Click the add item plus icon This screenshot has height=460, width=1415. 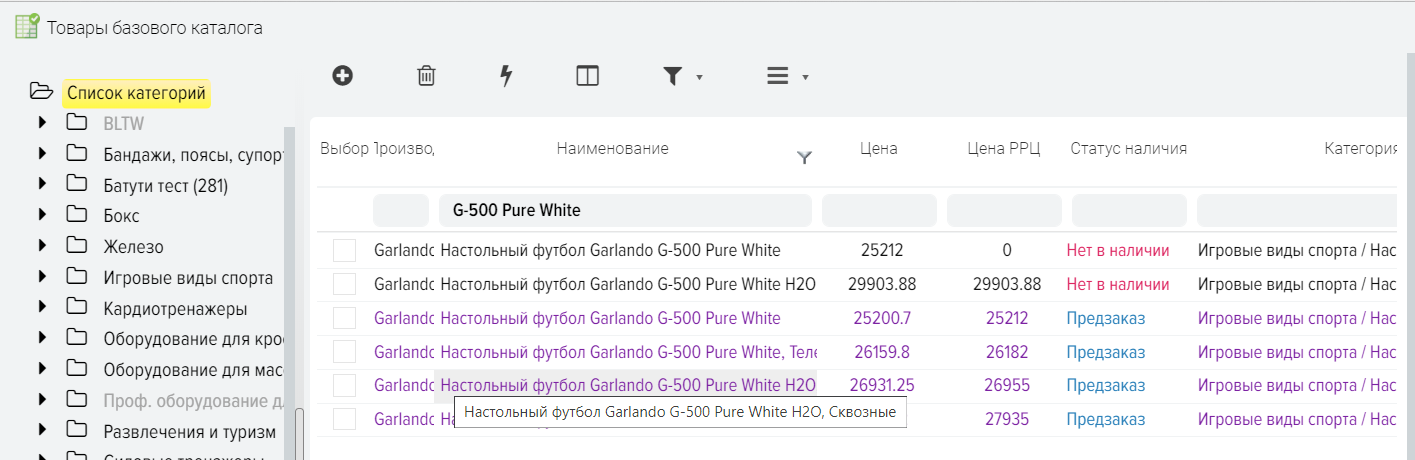pyautogui.click(x=343, y=75)
